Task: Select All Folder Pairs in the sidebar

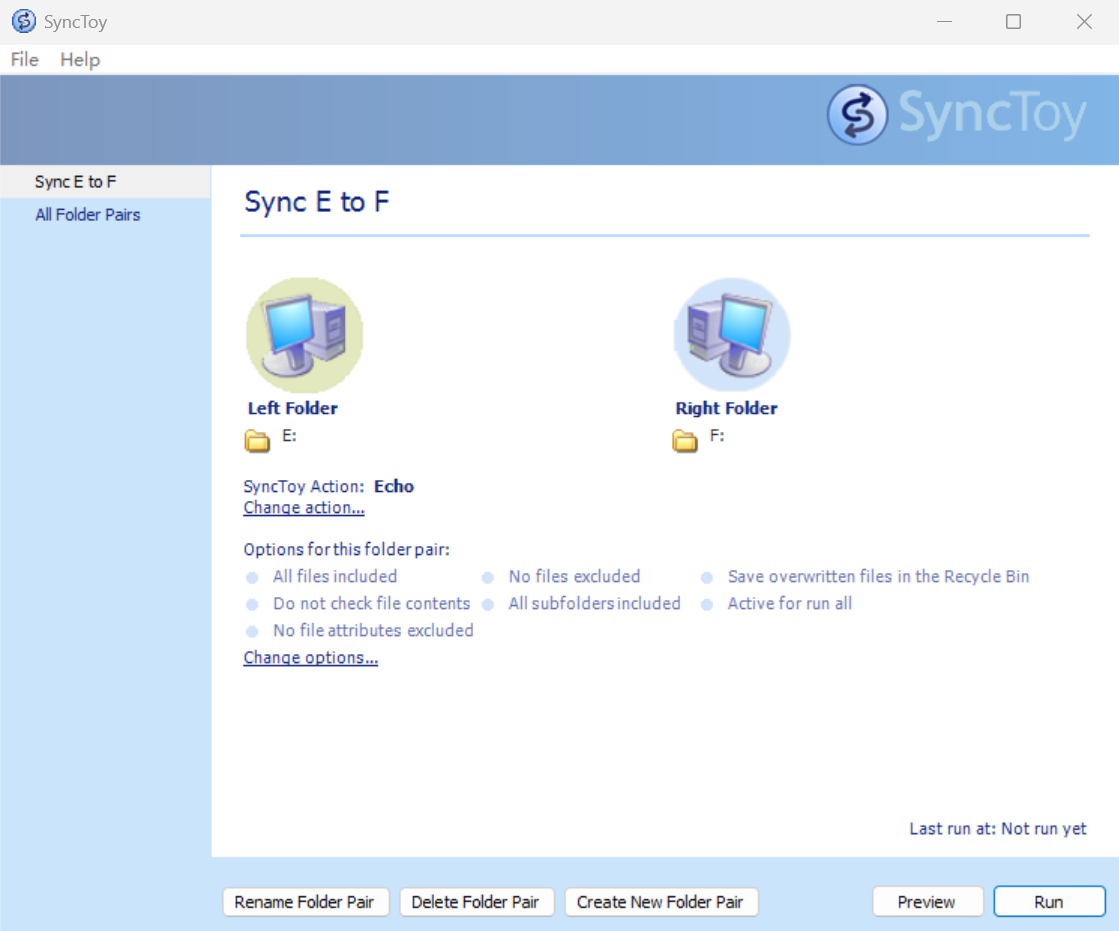Action: pos(88,214)
